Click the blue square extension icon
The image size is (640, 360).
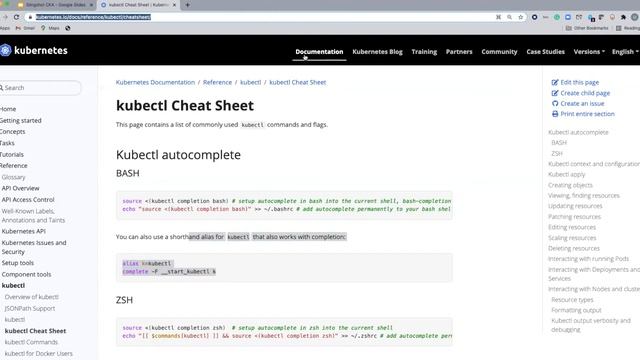(x=568, y=17)
